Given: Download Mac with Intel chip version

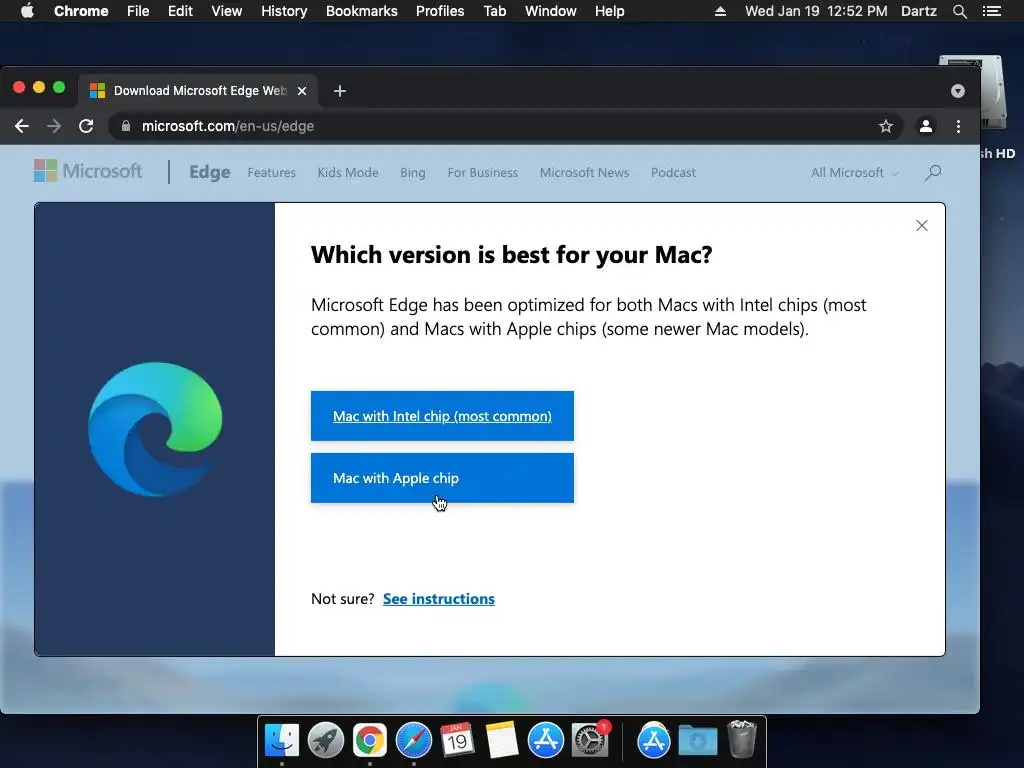Looking at the screenshot, I should point(442,416).
